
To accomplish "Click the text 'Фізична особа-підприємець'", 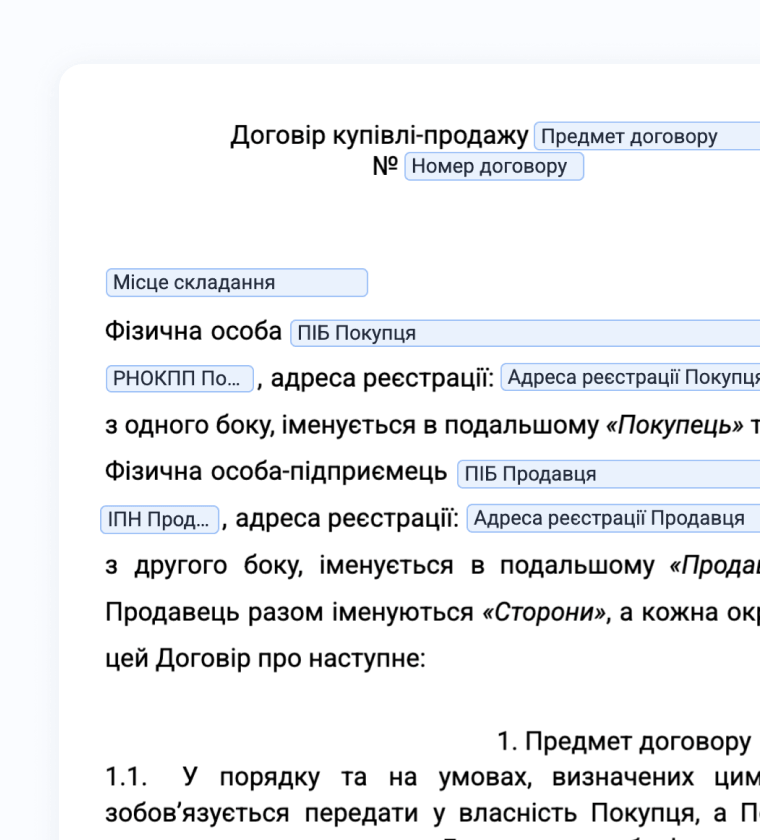I will (x=276, y=472).
